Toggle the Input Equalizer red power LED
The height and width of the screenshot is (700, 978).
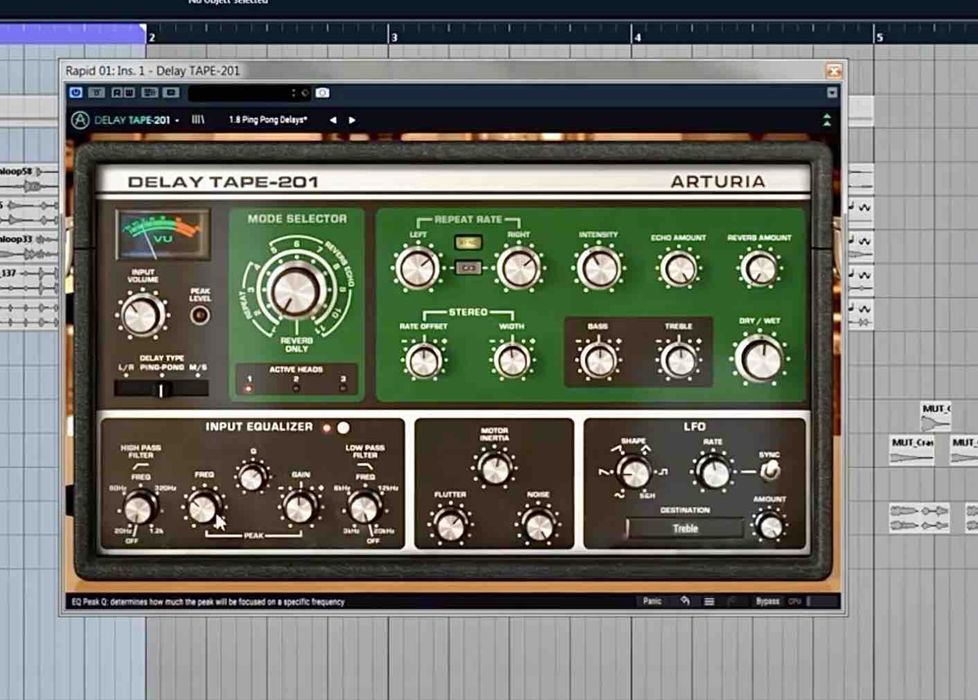(326, 428)
